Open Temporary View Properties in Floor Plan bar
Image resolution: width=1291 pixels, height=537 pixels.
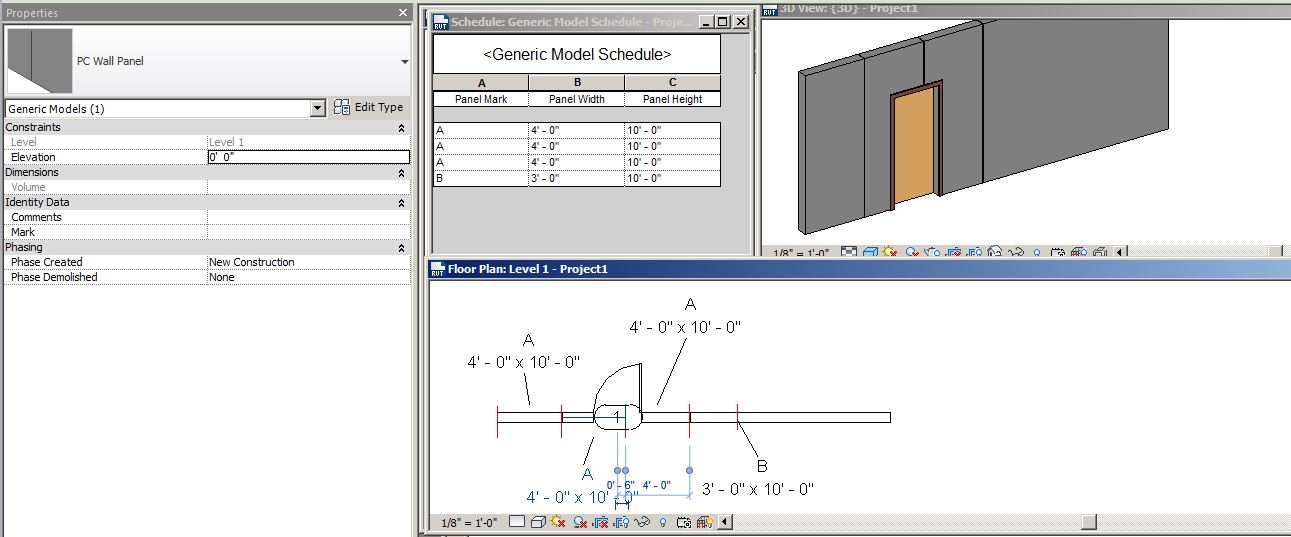coord(684,522)
